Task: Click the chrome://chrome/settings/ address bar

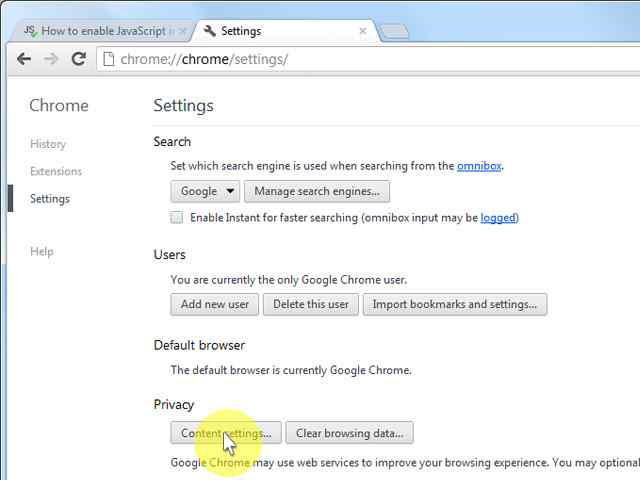Action: 367,59
